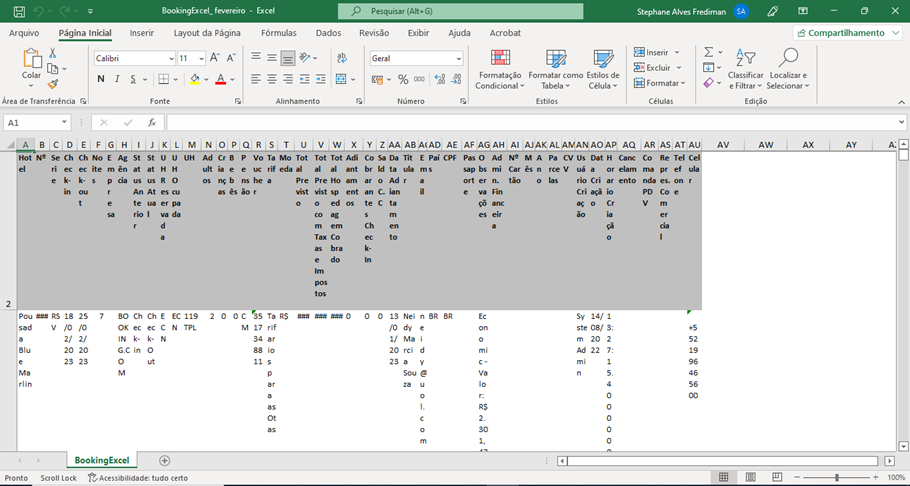
Task: Click the center align icon
Action: click(x=271, y=79)
